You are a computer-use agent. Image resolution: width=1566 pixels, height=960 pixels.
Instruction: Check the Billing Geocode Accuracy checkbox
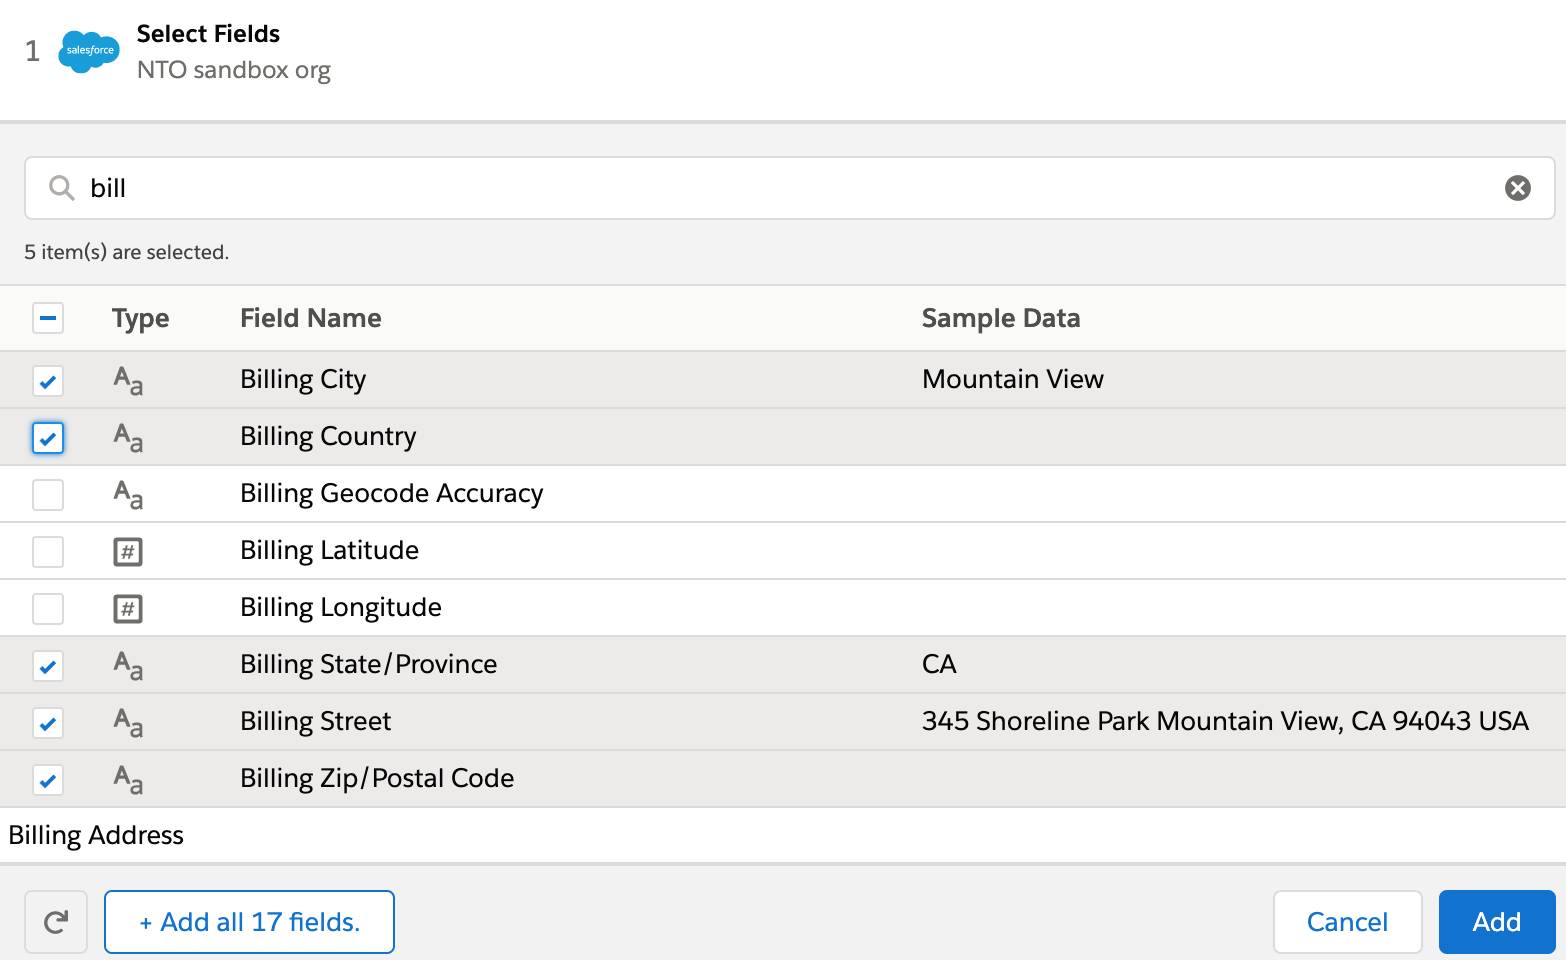(x=48, y=494)
